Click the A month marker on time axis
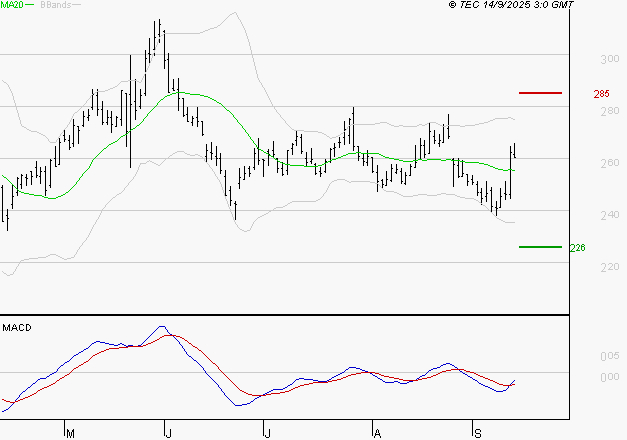The width and height of the screenshot is (627, 440). (377, 433)
